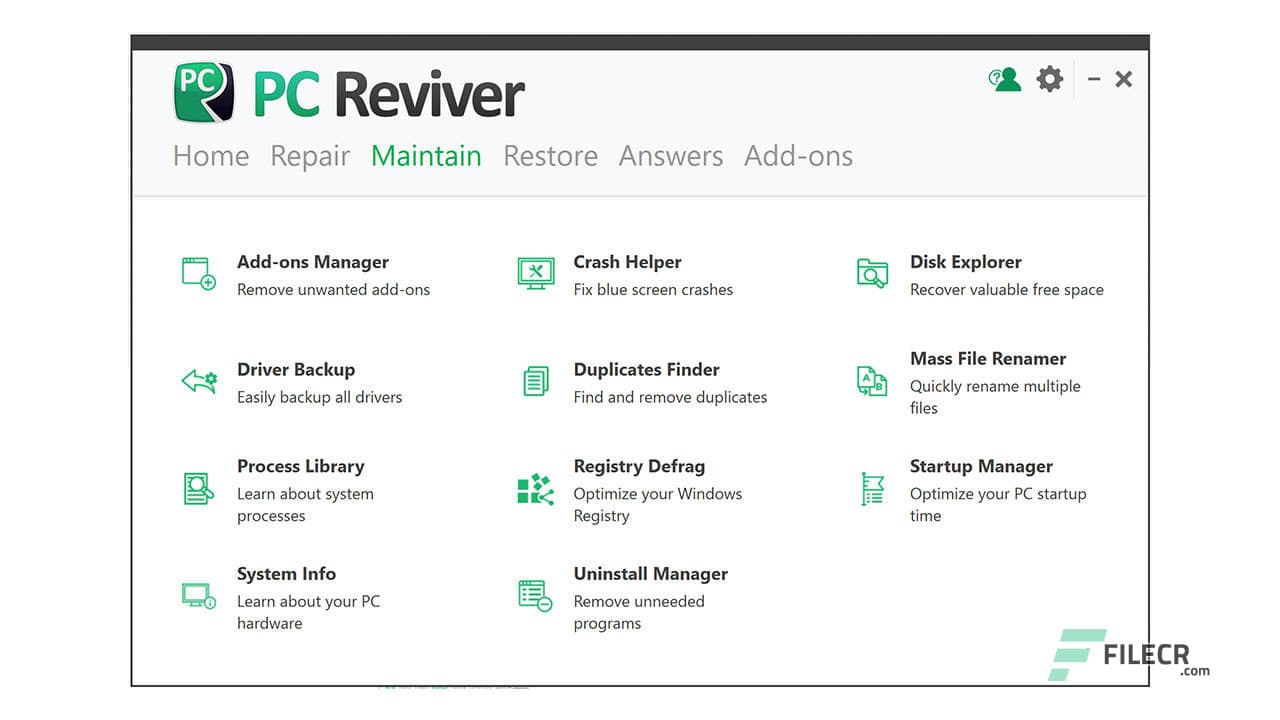The image size is (1280, 720).
Task: Open the Add-ons Manager tool
Action: pyautogui.click(x=312, y=262)
